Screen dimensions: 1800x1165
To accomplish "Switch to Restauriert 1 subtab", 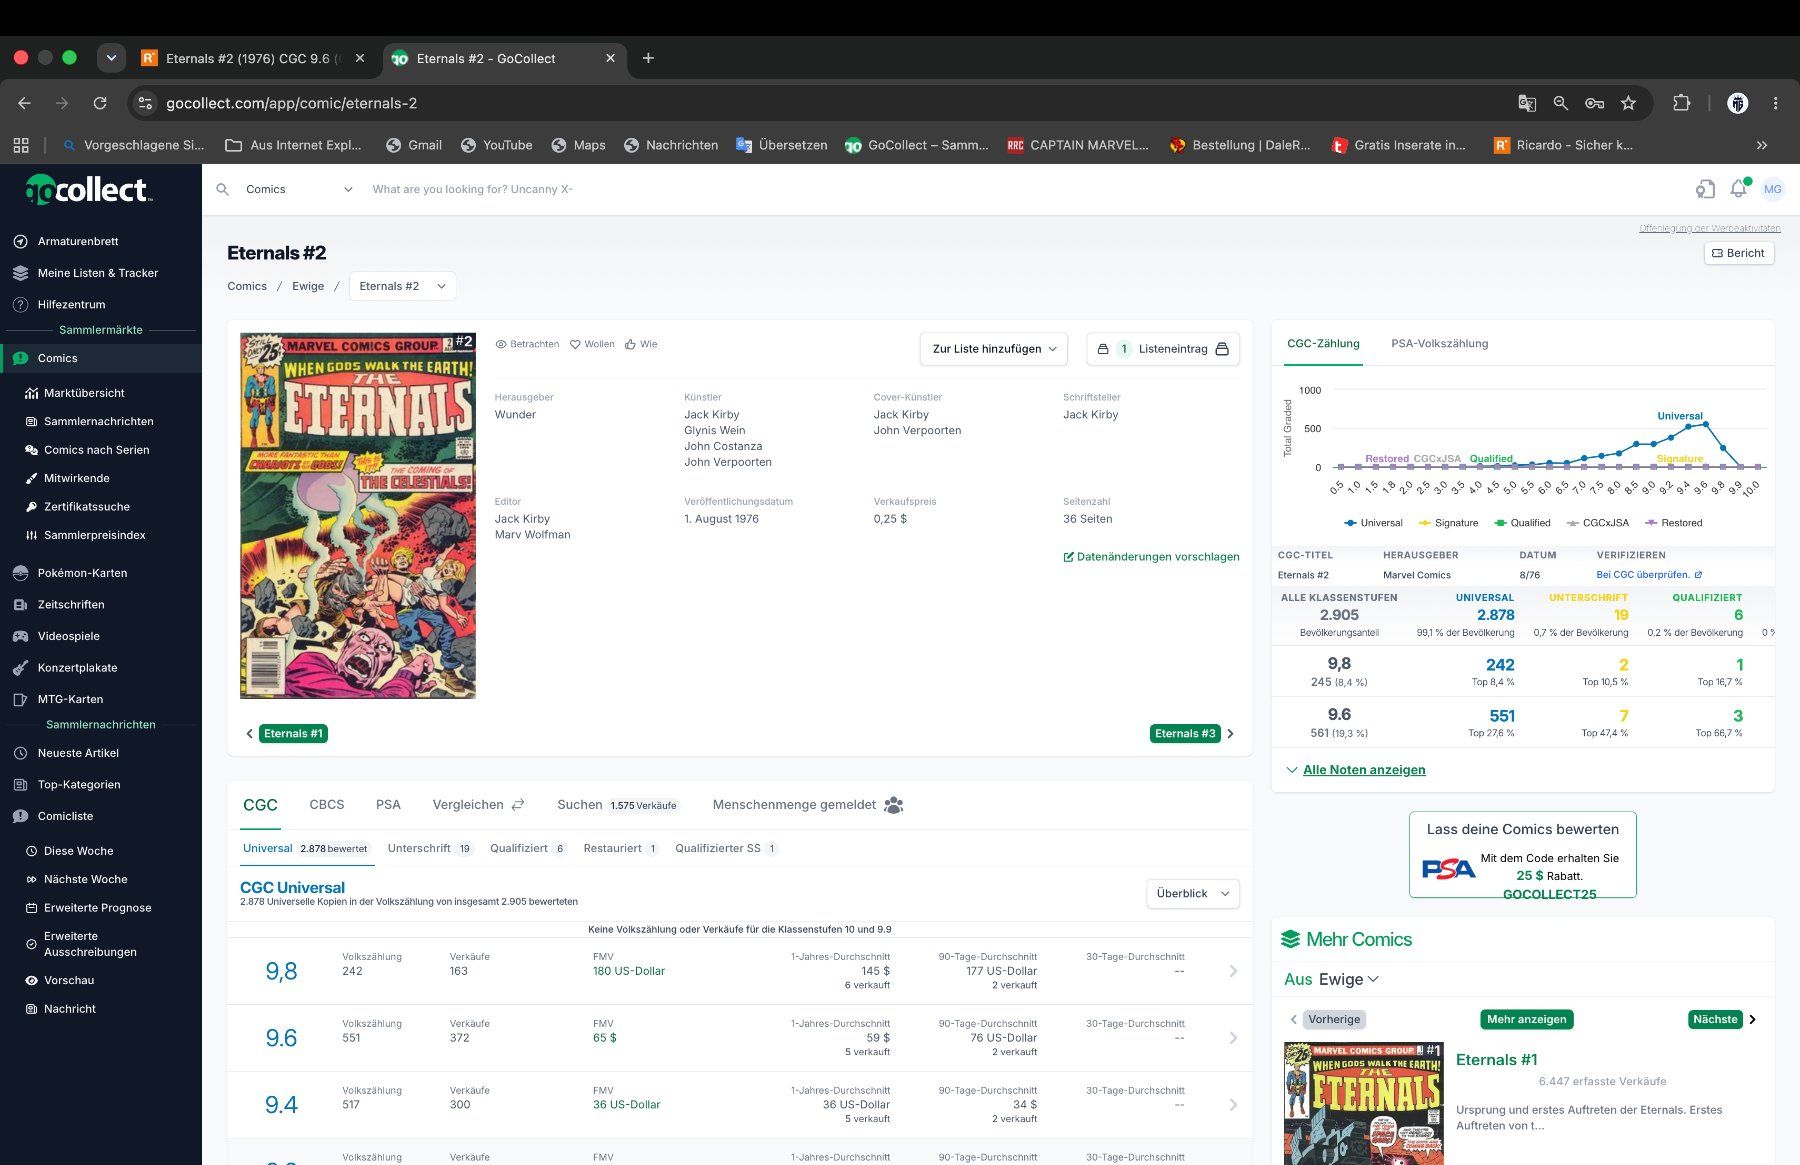I will [x=621, y=849].
